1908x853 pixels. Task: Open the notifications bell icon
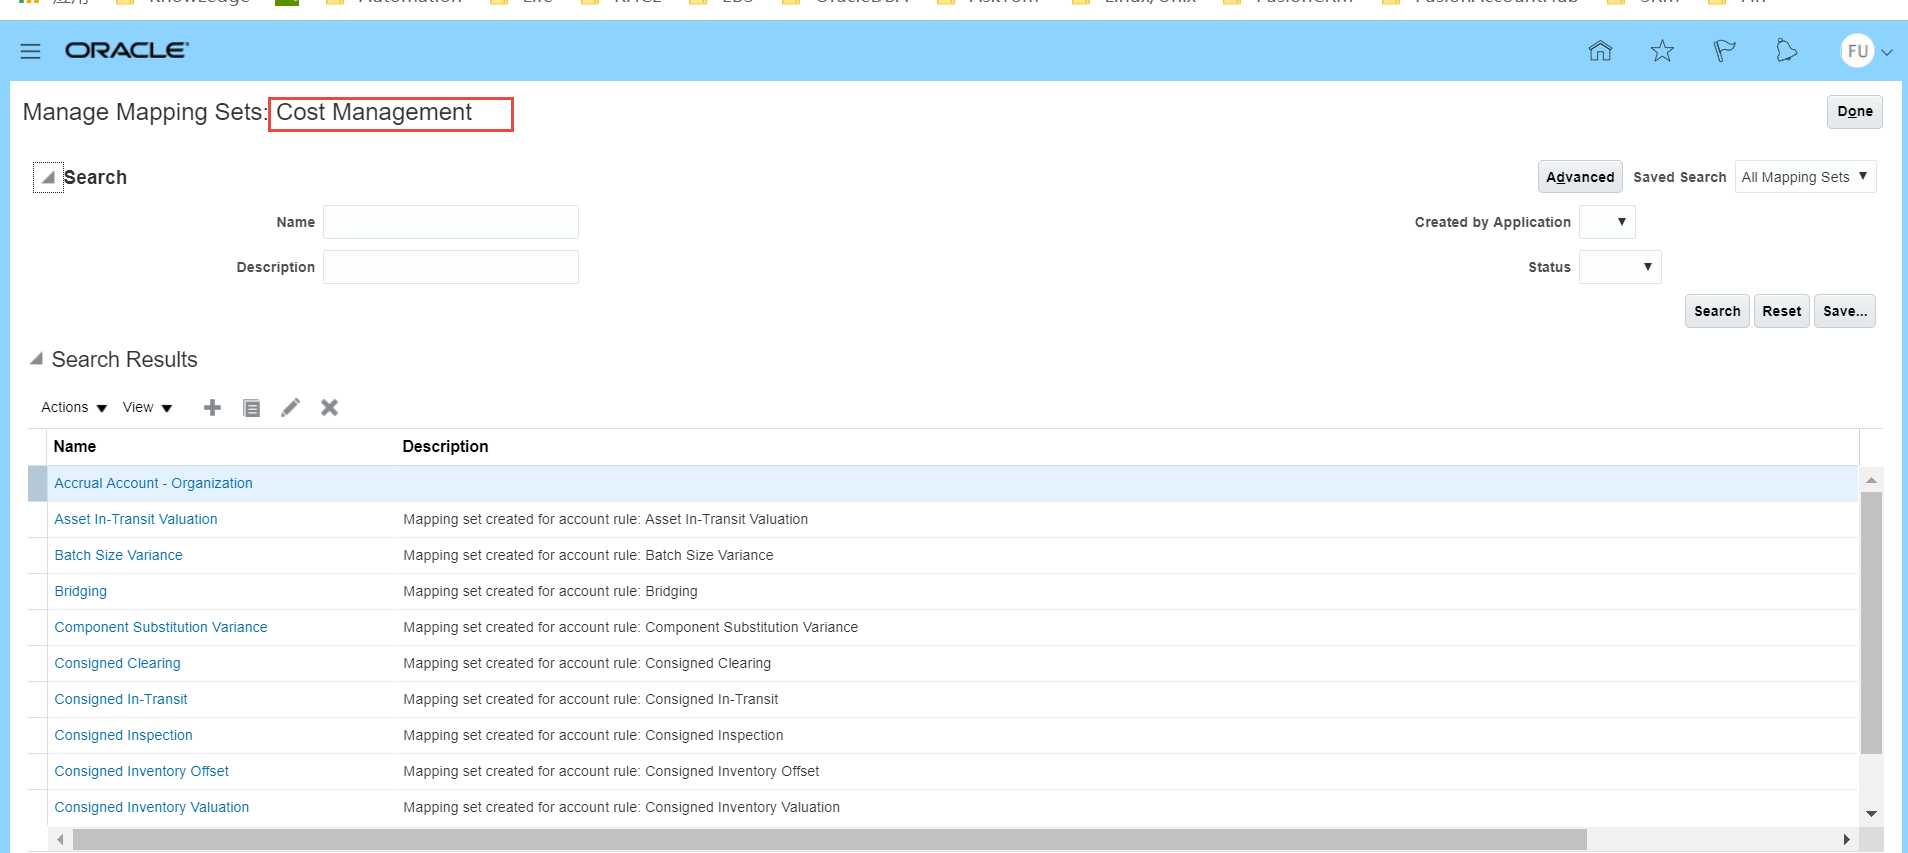[1786, 51]
